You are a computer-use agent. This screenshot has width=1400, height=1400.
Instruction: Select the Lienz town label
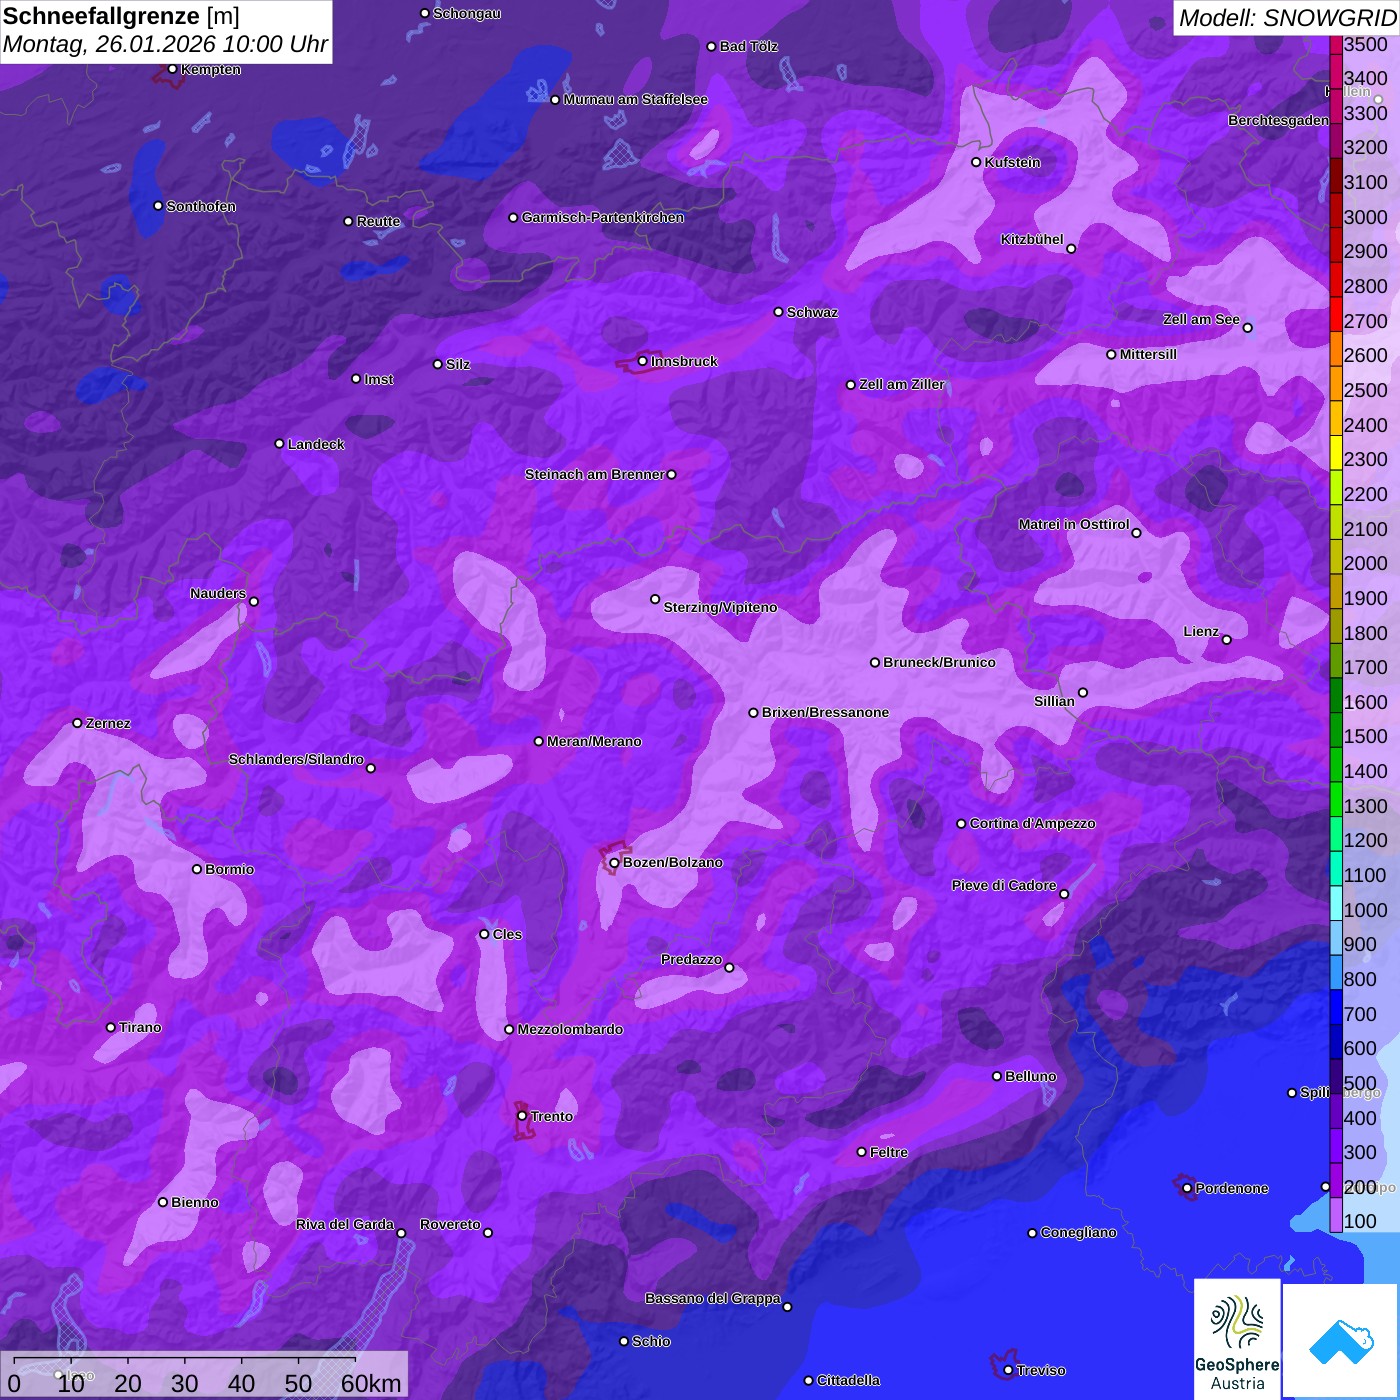click(1201, 632)
